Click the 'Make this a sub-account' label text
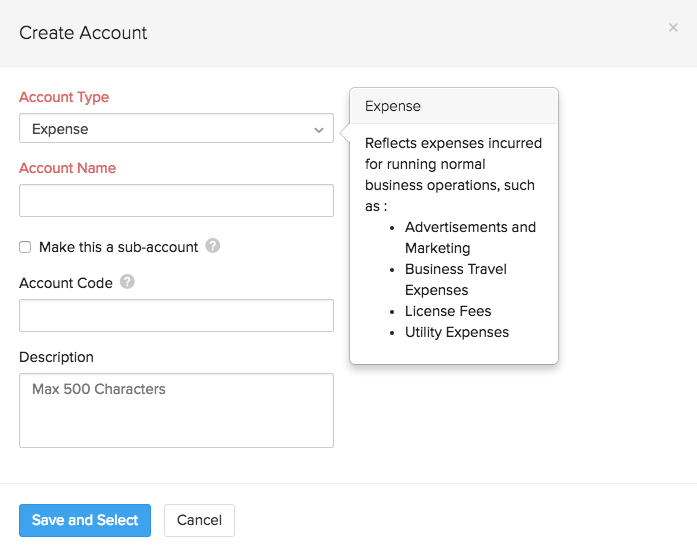The width and height of the screenshot is (697, 555). pyautogui.click(x=118, y=247)
